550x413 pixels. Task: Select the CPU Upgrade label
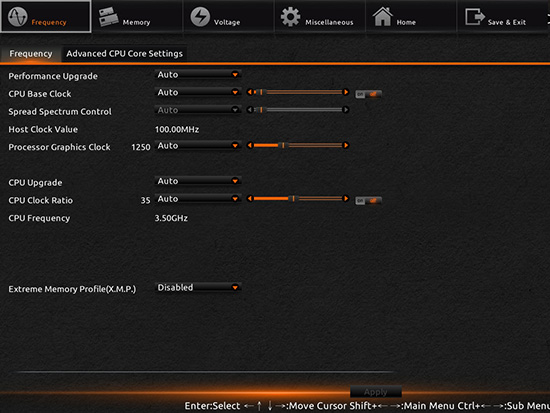35,183
